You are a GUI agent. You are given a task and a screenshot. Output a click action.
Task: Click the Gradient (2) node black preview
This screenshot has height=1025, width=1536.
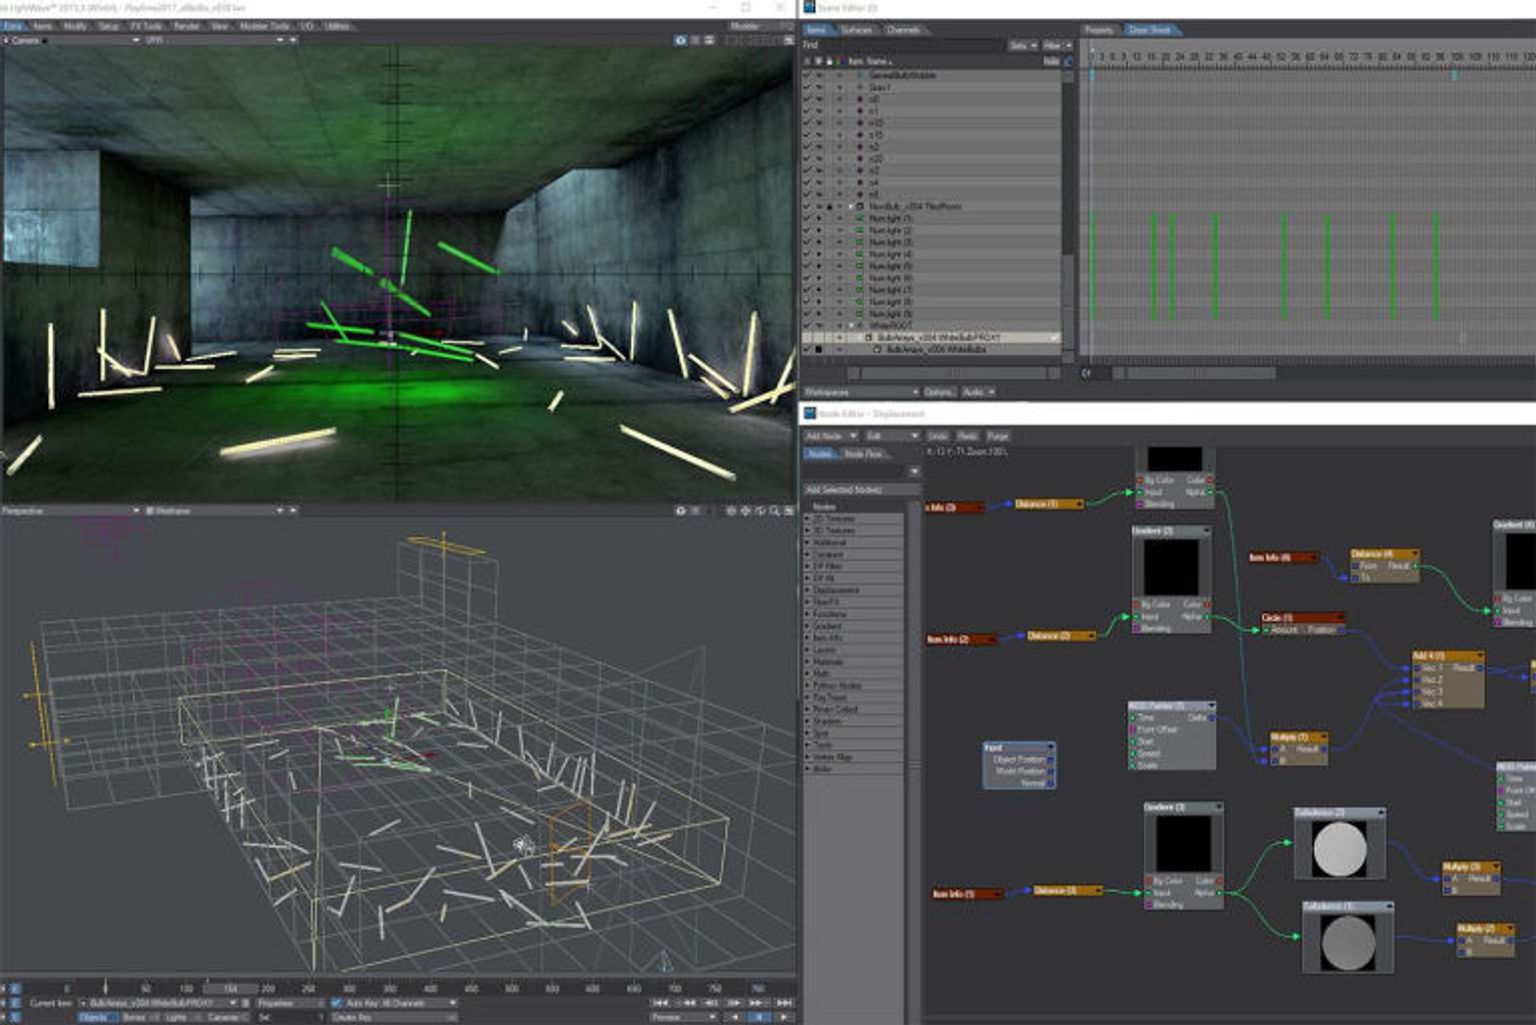point(1171,567)
